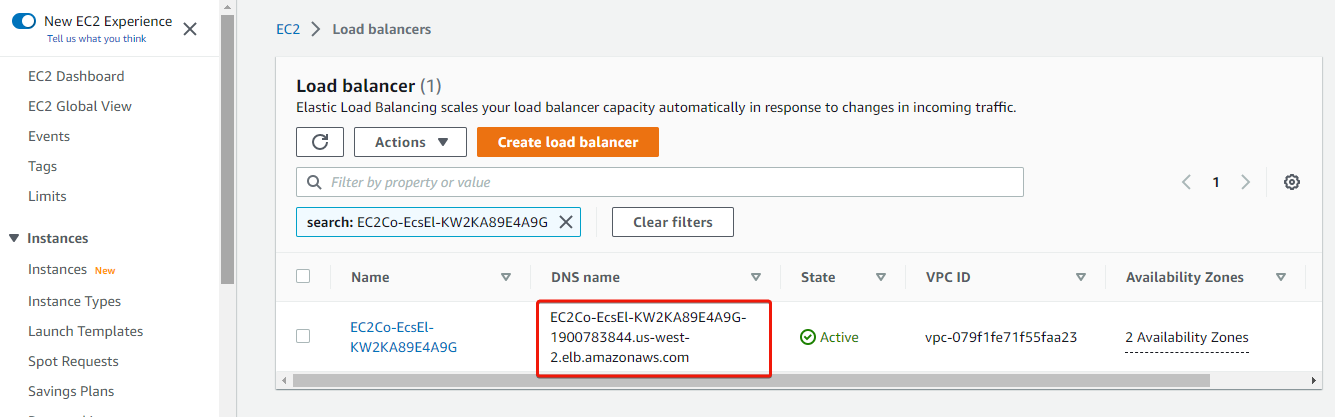Viewport: 1335px width, 417px height.
Task: Click the horizontal table scrollbar
Action: pyautogui.click(x=750, y=380)
